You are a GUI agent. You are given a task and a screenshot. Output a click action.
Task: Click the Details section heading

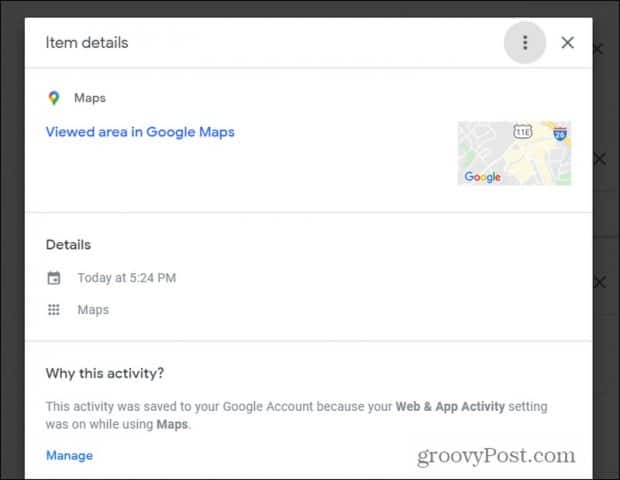68,245
